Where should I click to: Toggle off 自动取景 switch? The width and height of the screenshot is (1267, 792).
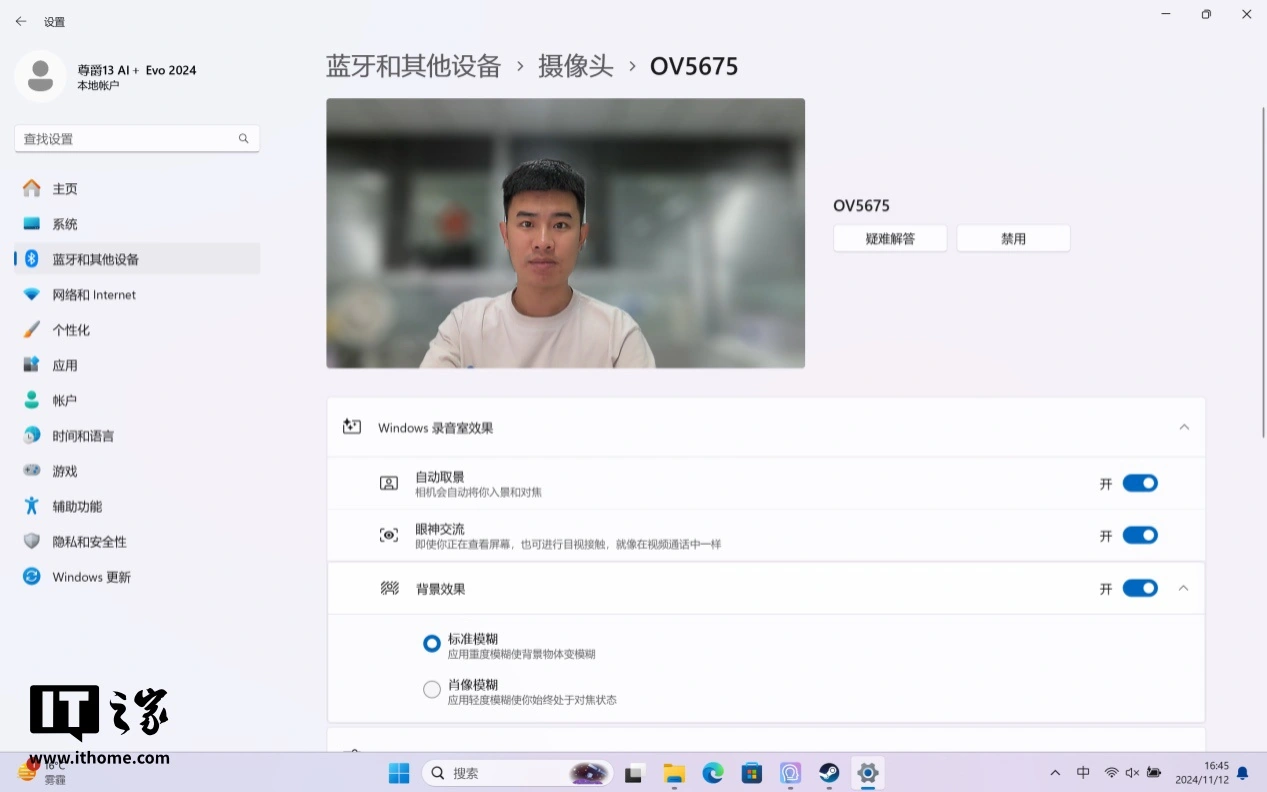pyautogui.click(x=1139, y=483)
